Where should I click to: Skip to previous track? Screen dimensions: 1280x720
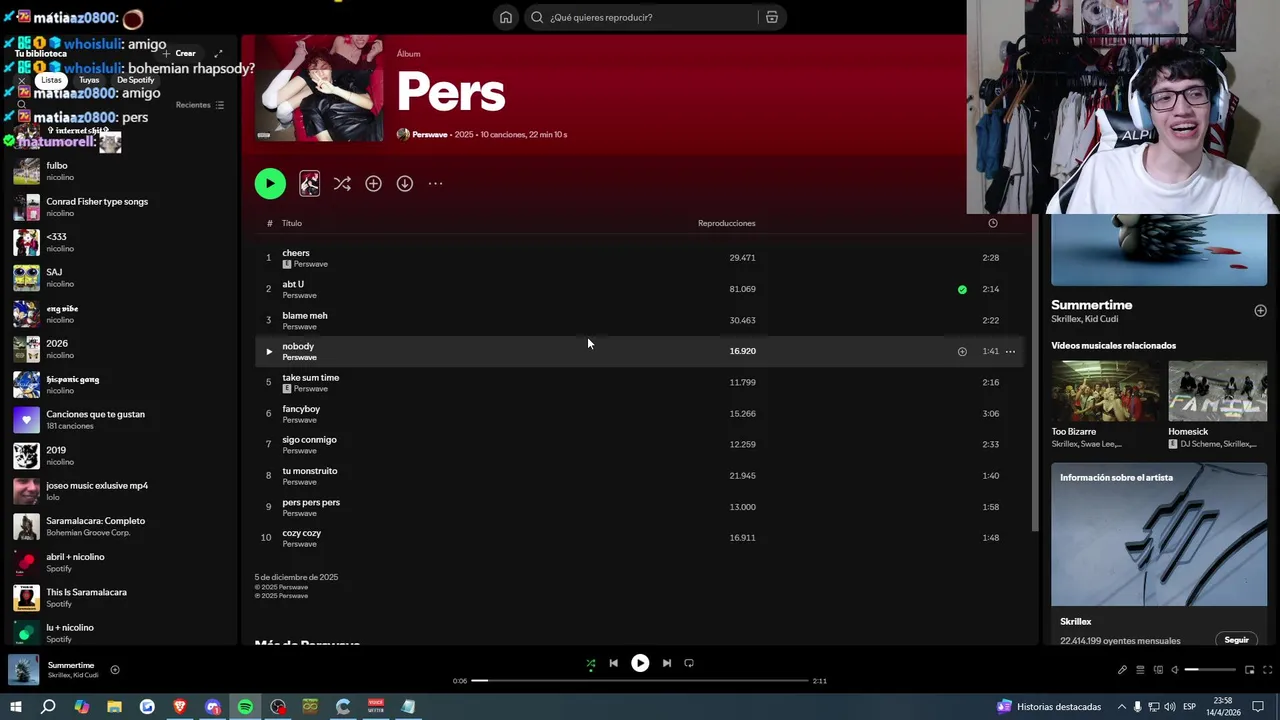click(x=613, y=663)
